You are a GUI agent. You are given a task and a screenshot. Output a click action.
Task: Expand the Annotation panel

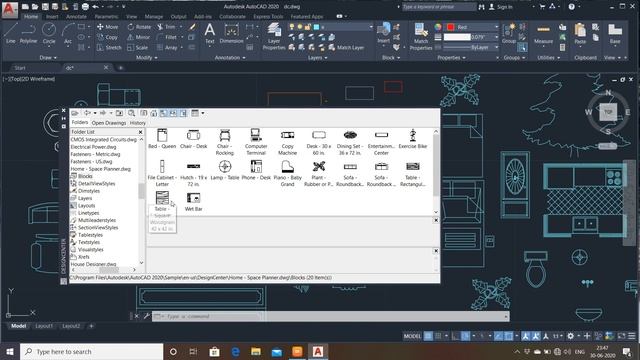230,58
